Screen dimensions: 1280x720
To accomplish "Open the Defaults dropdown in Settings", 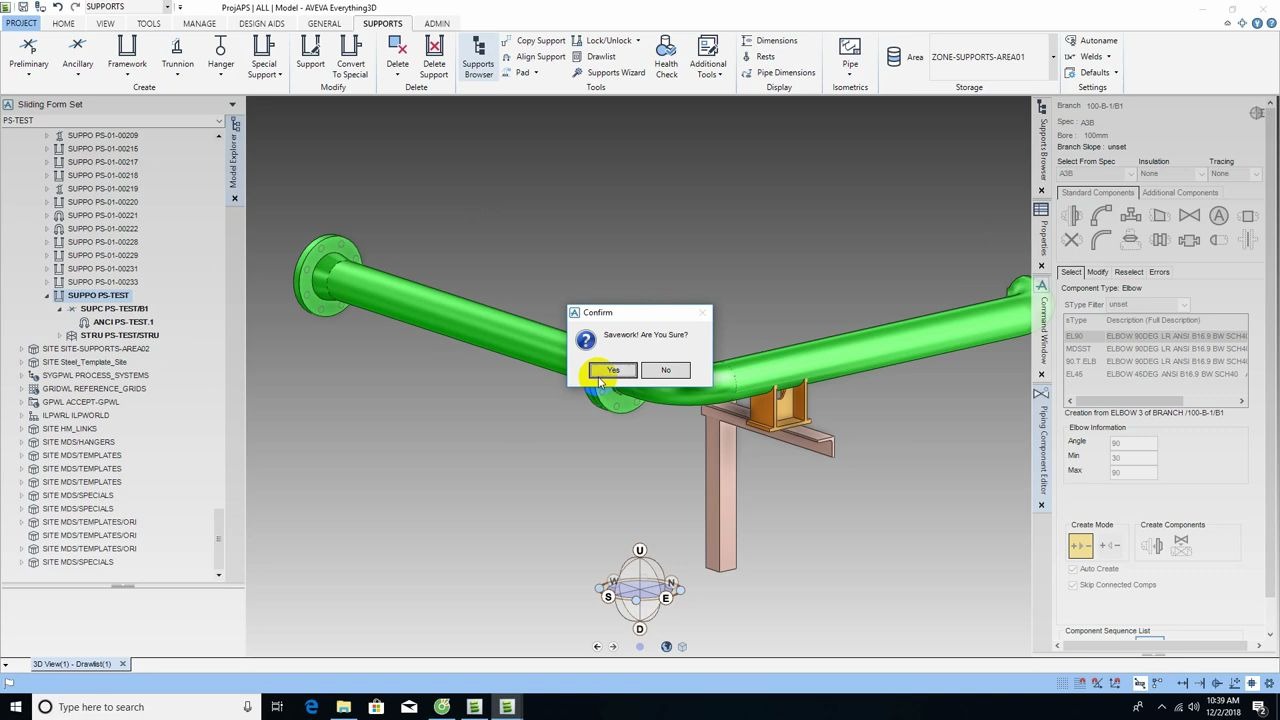I will (1094, 73).
